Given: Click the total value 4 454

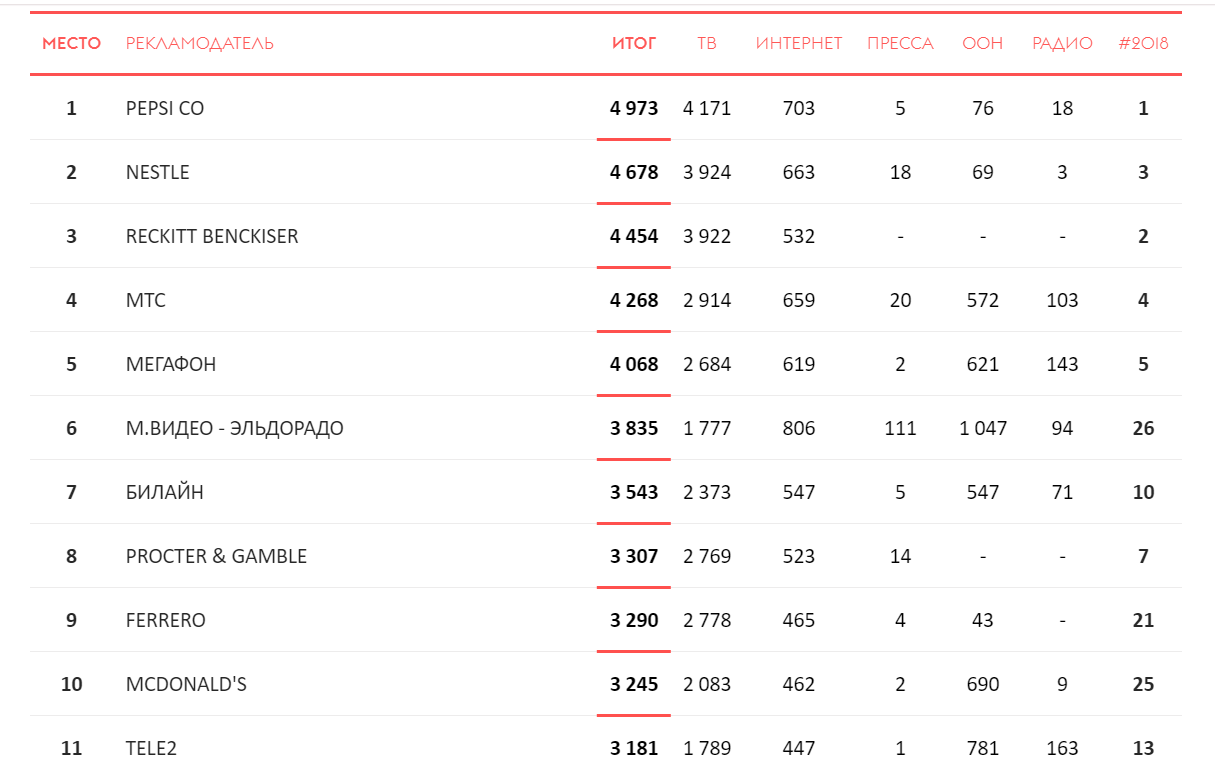Looking at the screenshot, I should 634,236.
